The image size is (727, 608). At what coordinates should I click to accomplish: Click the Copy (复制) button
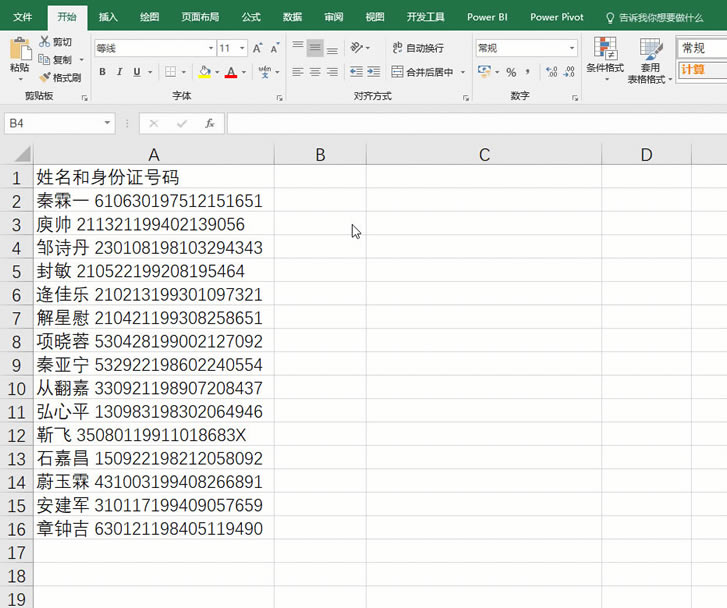click(55, 60)
